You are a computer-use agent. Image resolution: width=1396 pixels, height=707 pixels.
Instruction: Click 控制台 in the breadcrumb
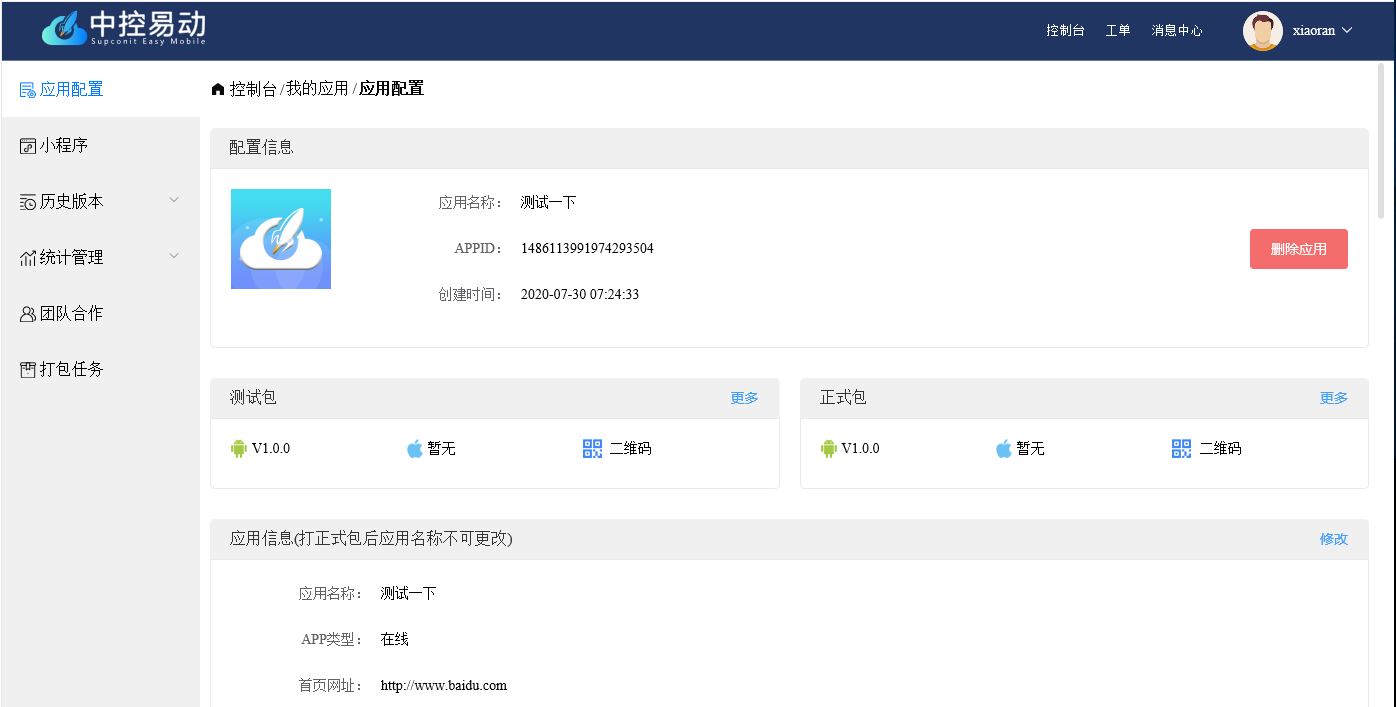[253, 89]
